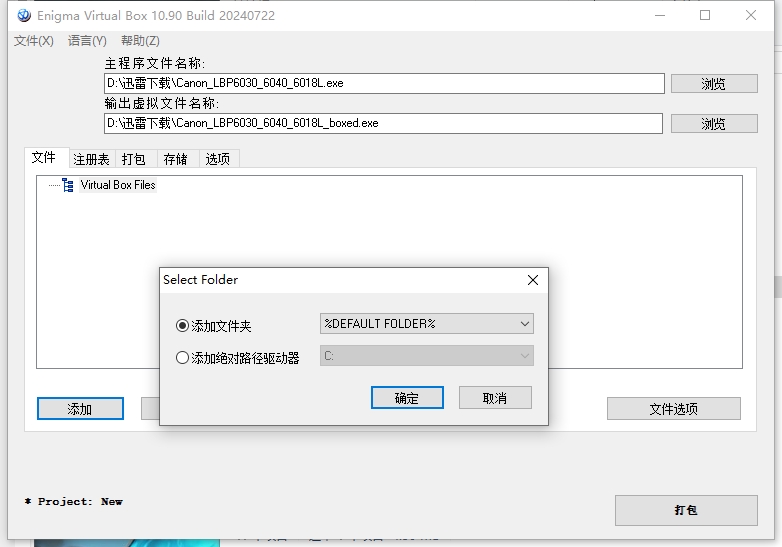
Task: Open the 文件(X) menu
Action: point(33,41)
